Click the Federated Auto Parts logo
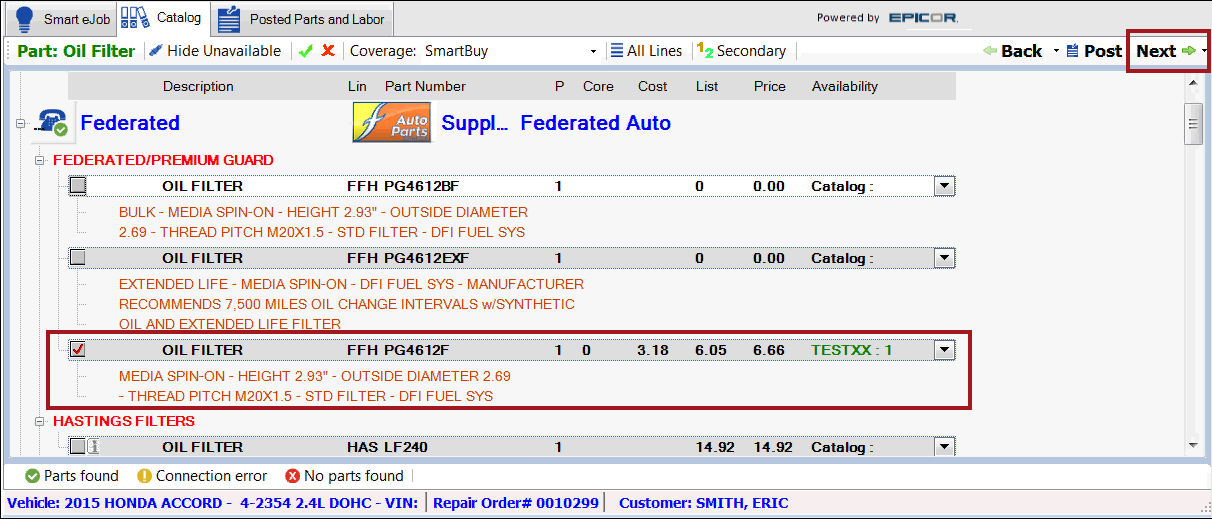The height and width of the screenshot is (519, 1212). point(392,121)
